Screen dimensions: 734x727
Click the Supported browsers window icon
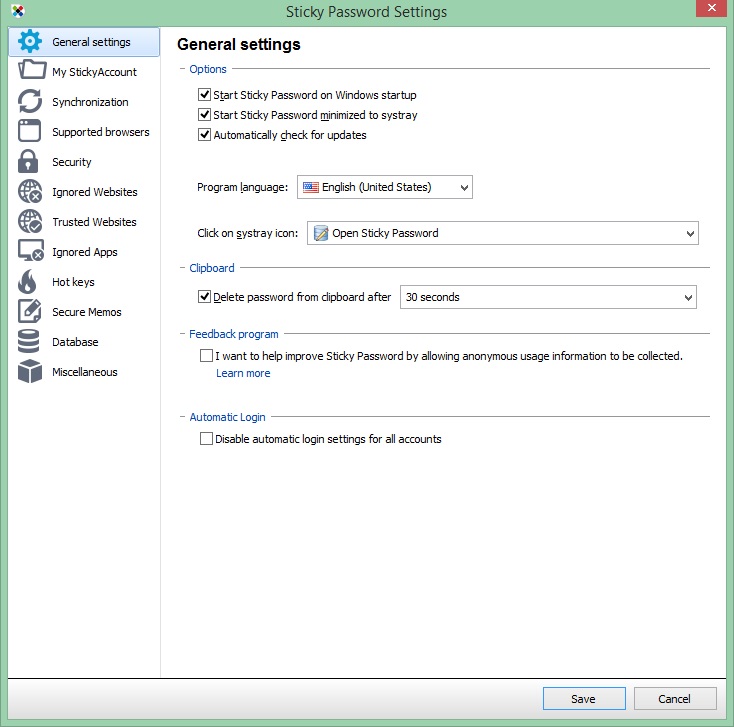(x=29, y=131)
